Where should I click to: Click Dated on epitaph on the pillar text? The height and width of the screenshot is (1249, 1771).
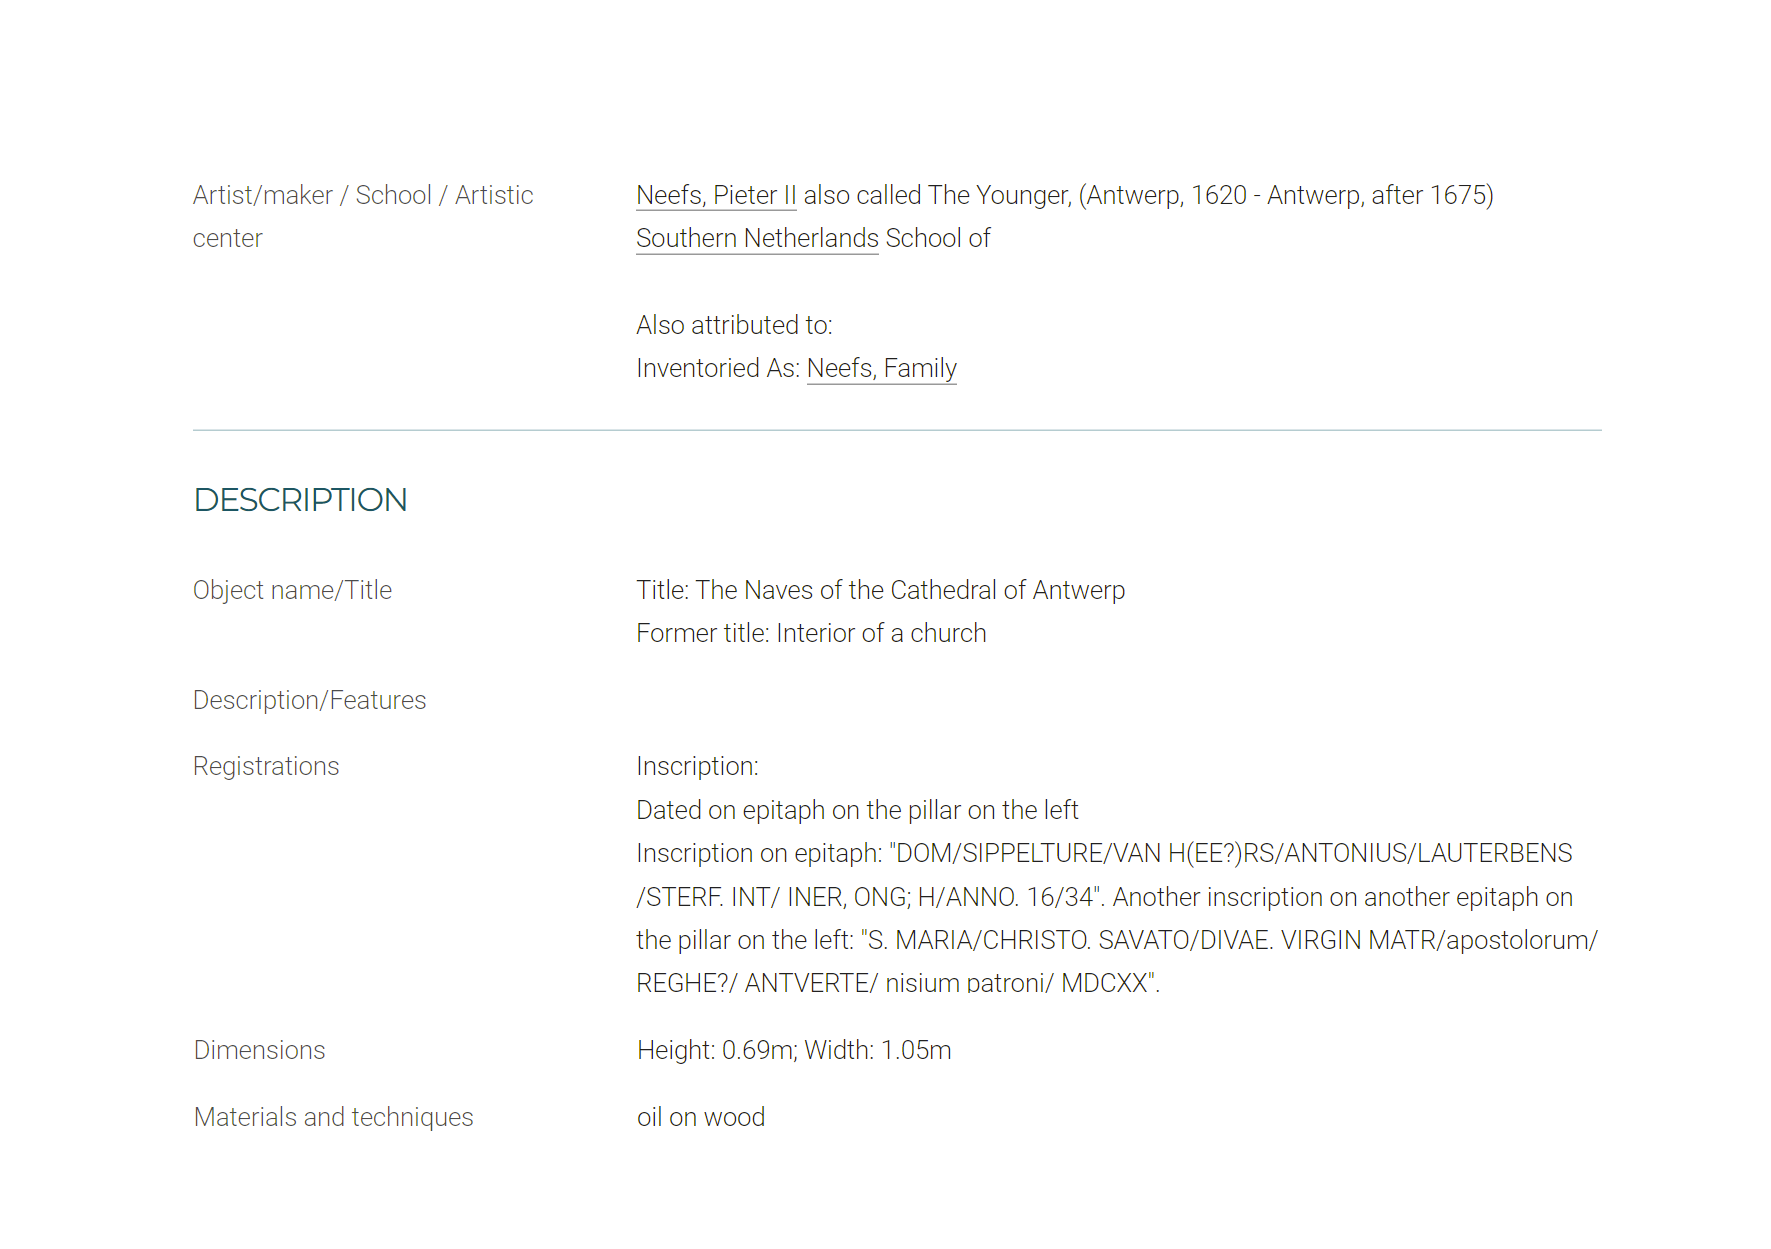pyautogui.click(x=857, y=810)
